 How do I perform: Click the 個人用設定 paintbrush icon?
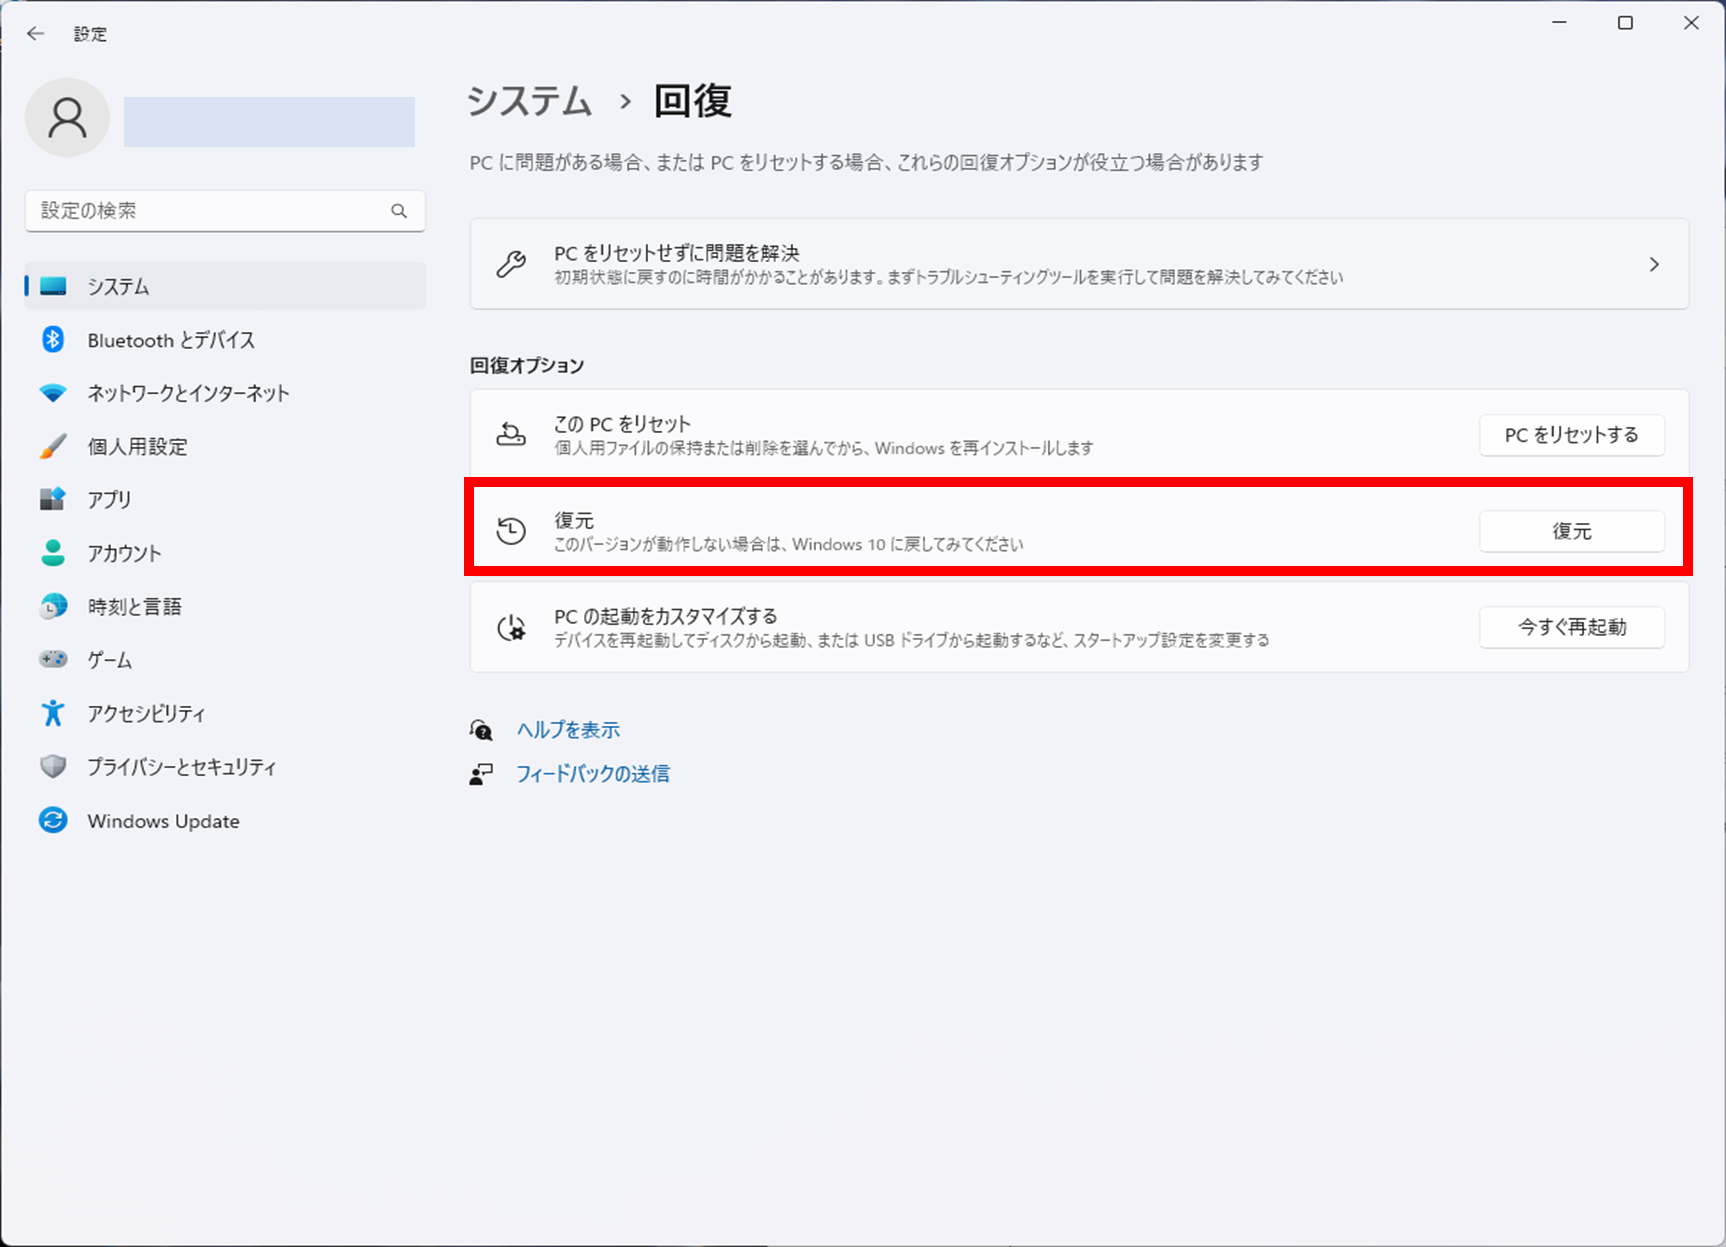click(x=53, y=446)
